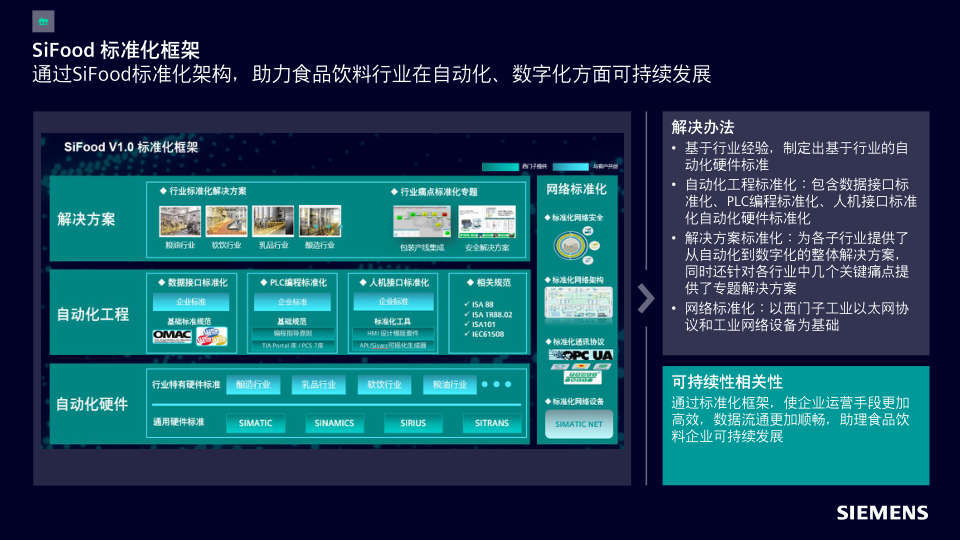
Task: Click the 行业标准化解决方案 heading
Action: (203, 191)
